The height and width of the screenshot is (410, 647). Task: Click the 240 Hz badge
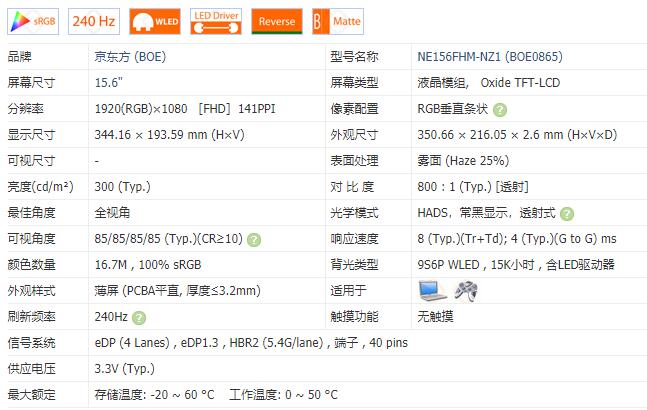click(94, 21)
